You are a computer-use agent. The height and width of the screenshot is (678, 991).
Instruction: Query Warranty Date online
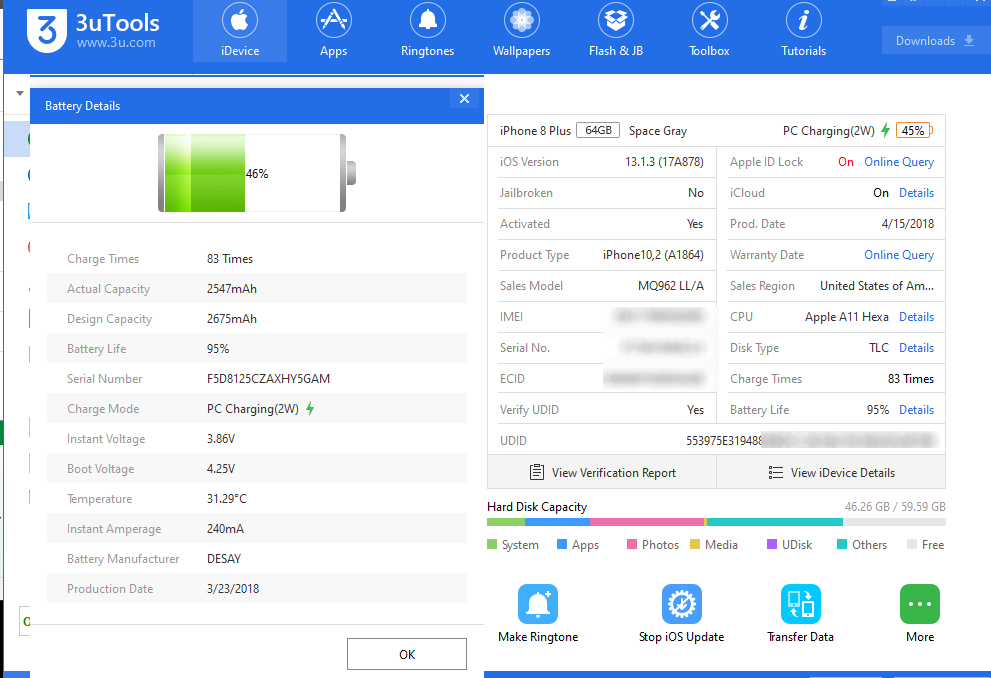click(899, 255)
